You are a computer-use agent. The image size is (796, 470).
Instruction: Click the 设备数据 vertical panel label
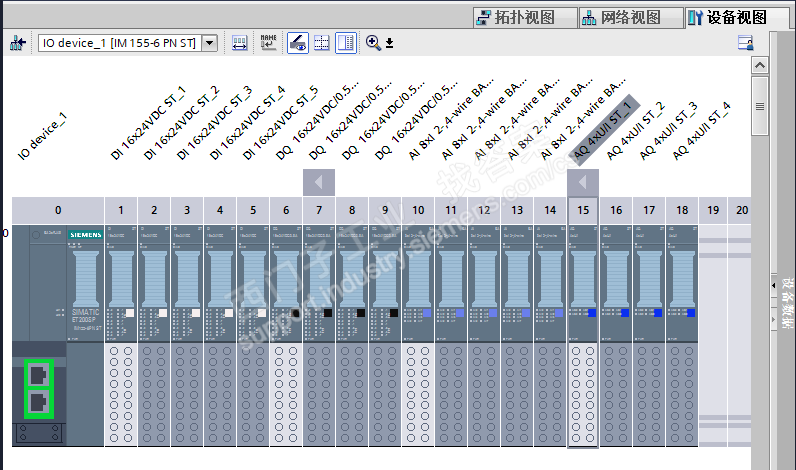pos(787,304)
